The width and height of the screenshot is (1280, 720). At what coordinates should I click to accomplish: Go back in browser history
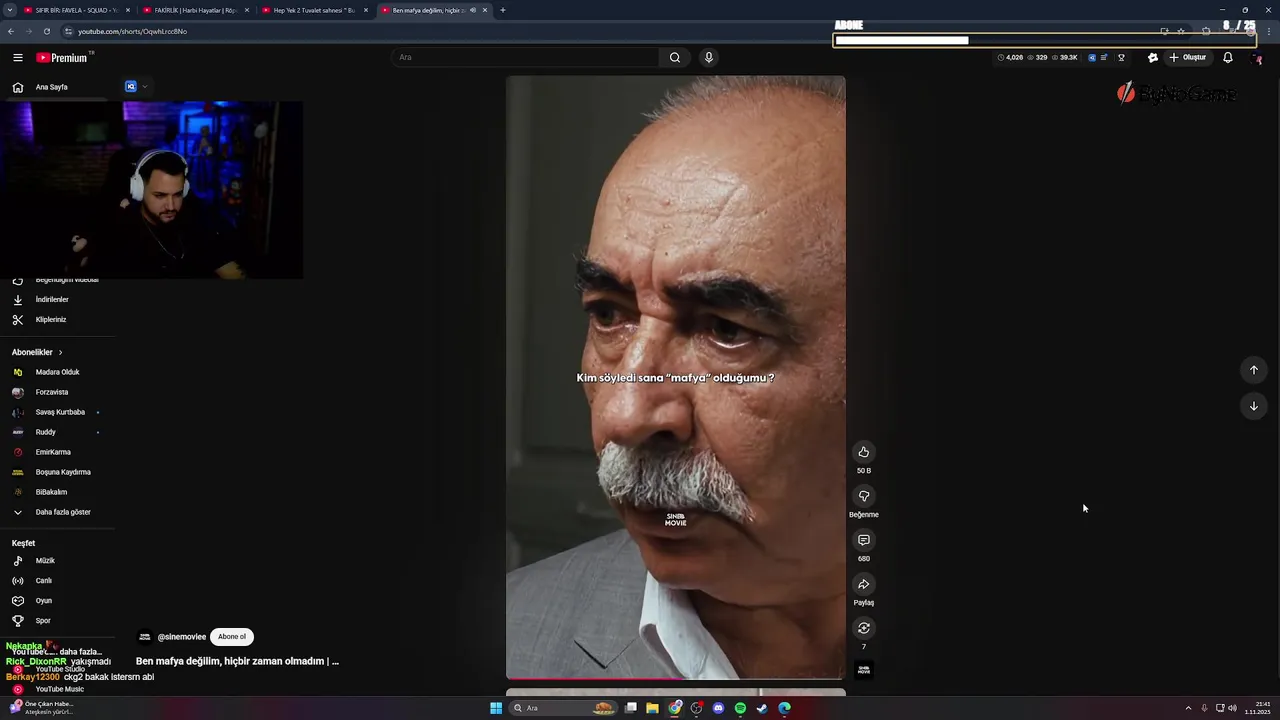(11, 31)
